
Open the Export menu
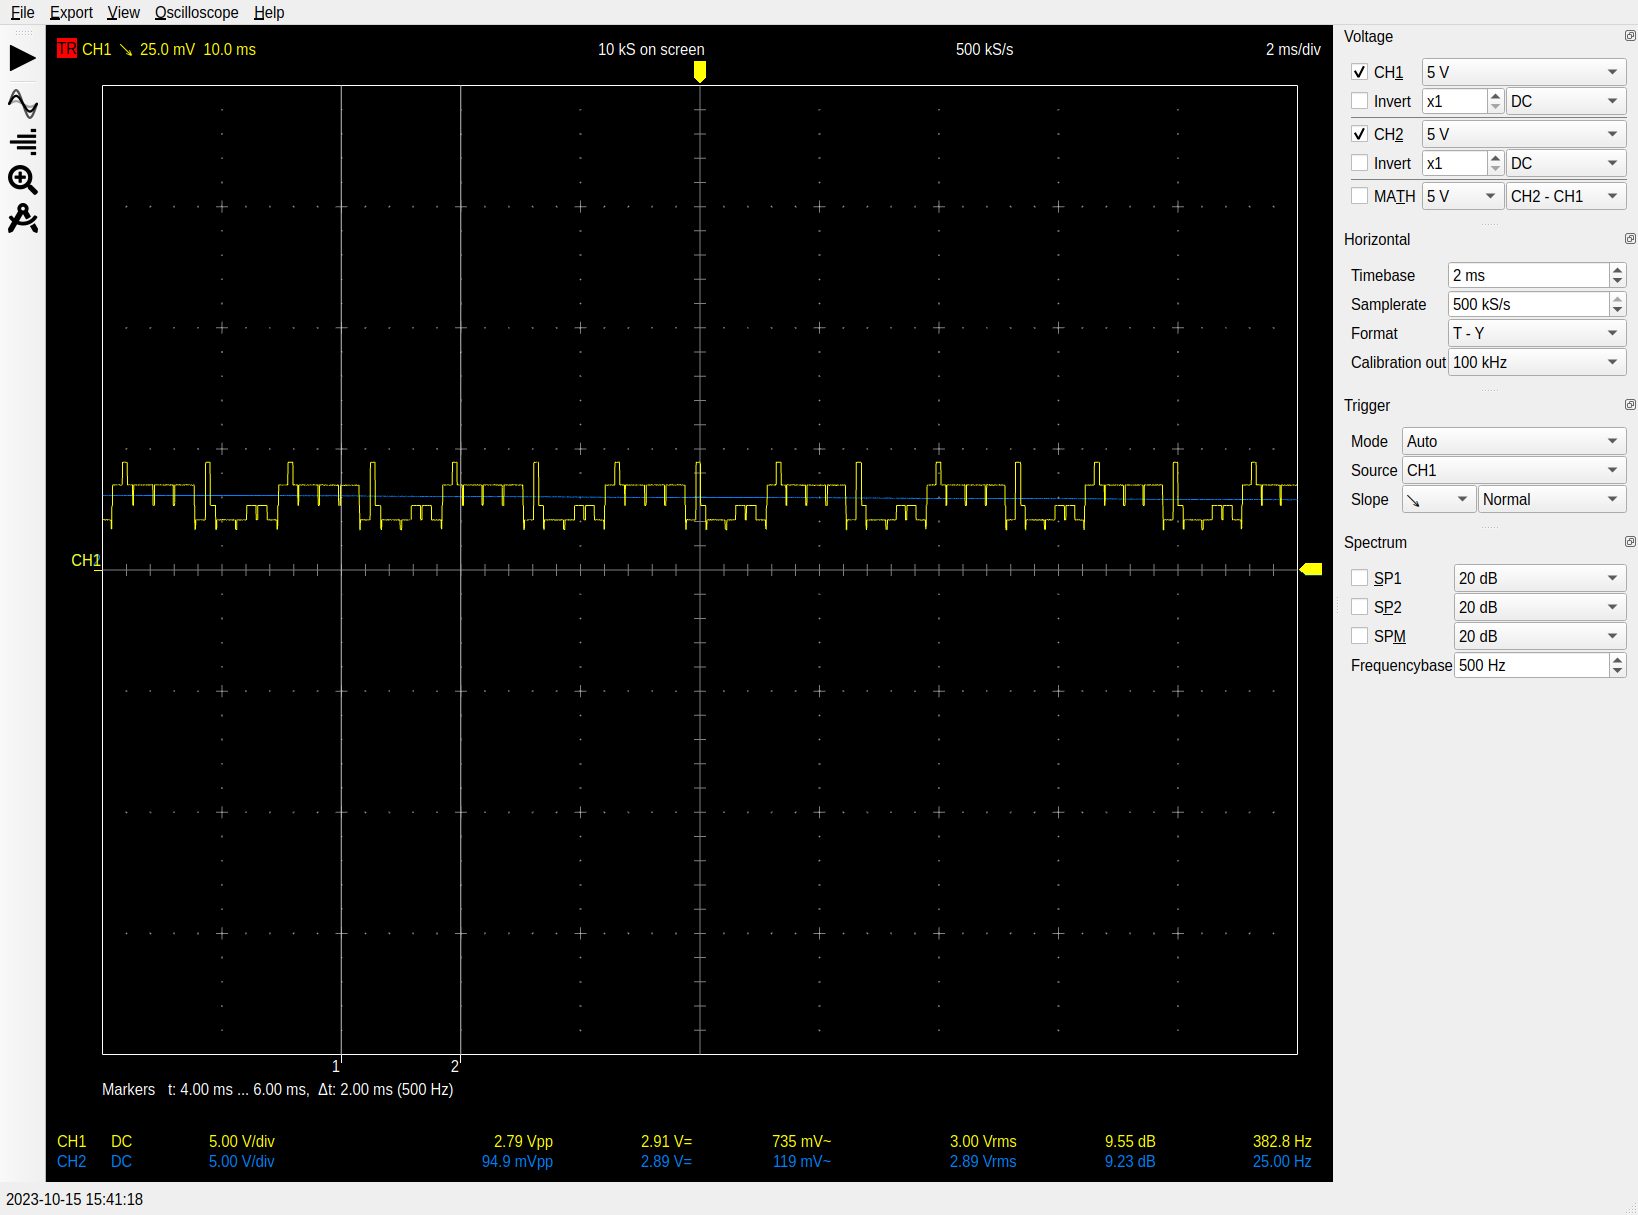coord(71,12)
